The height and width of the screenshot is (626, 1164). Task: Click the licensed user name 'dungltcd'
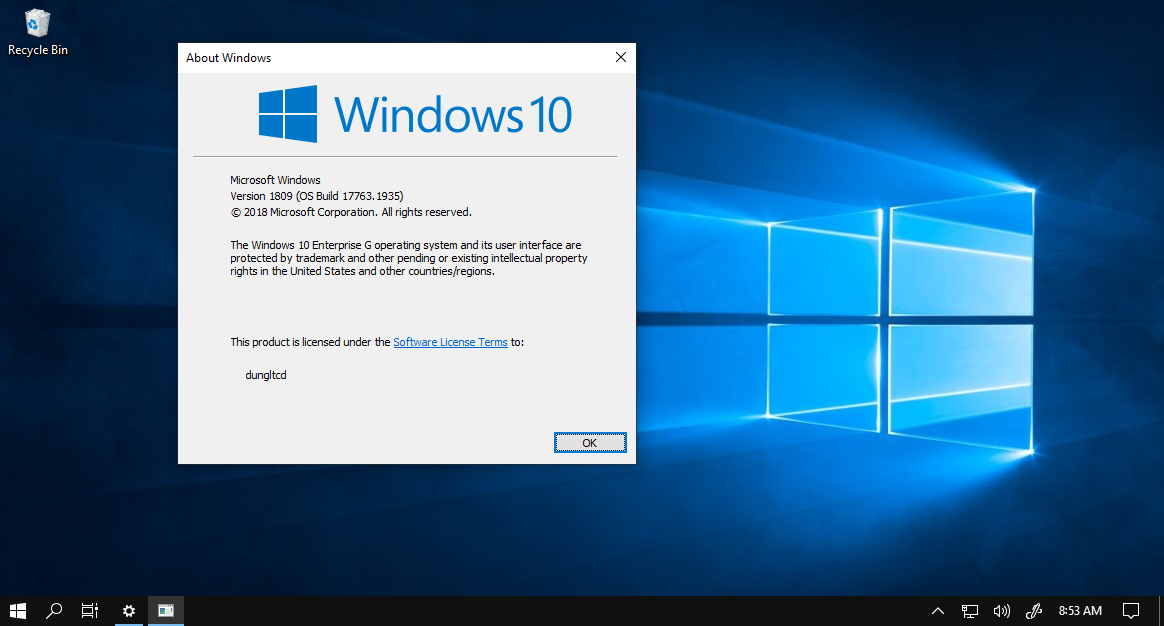266,375
